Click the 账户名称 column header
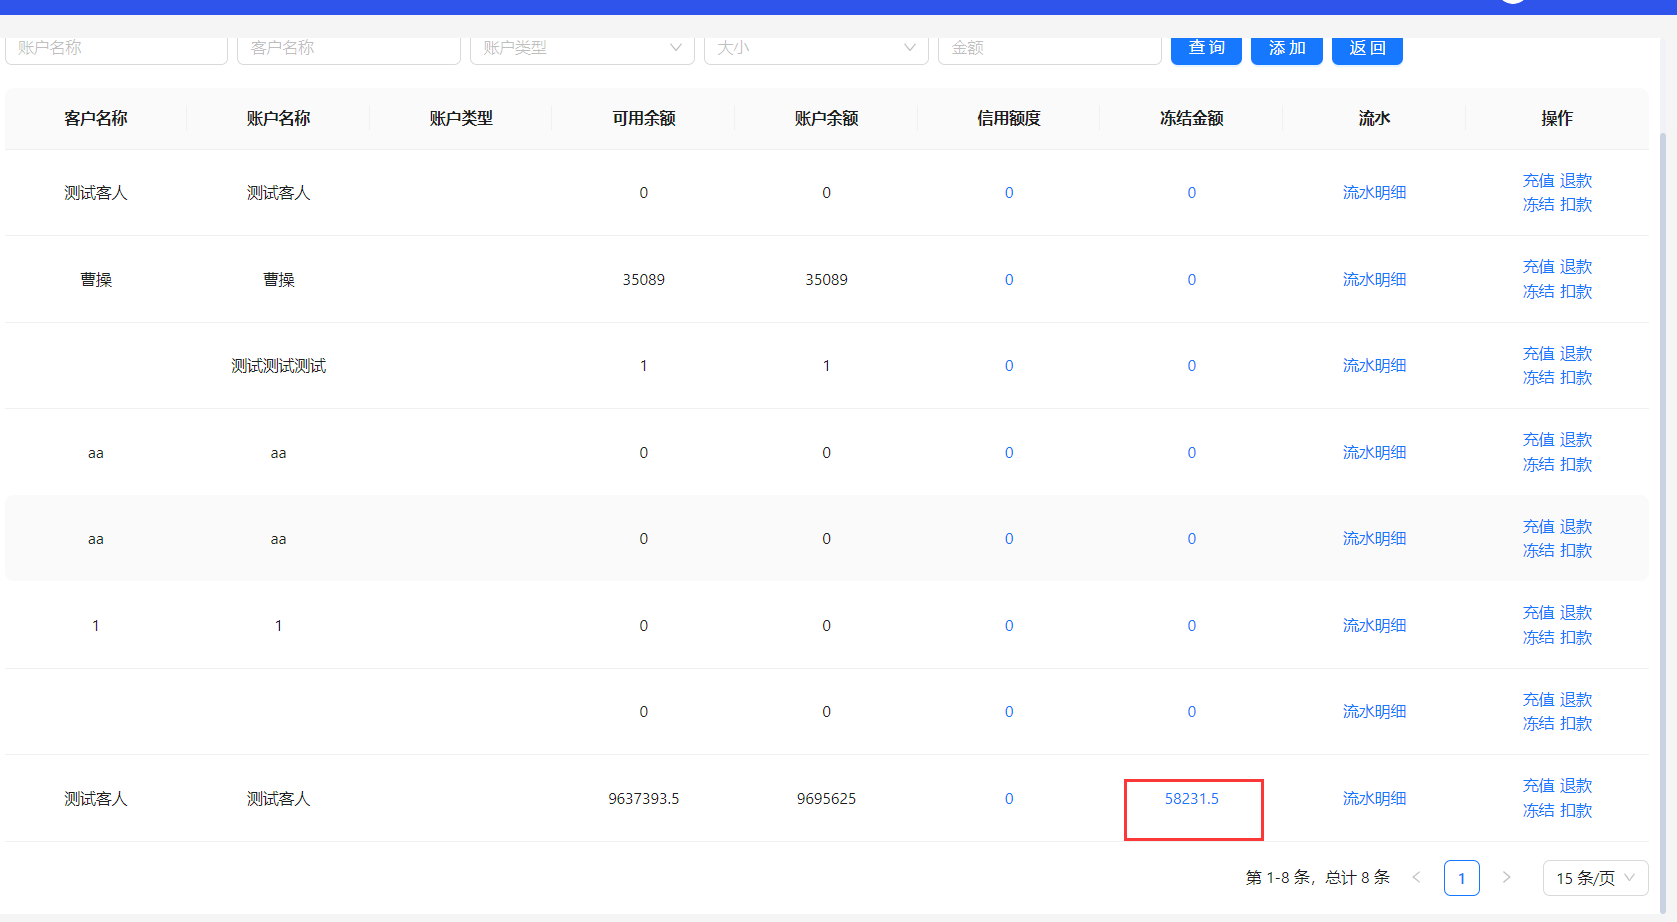 pyautogui.click(x=279, y=118)
